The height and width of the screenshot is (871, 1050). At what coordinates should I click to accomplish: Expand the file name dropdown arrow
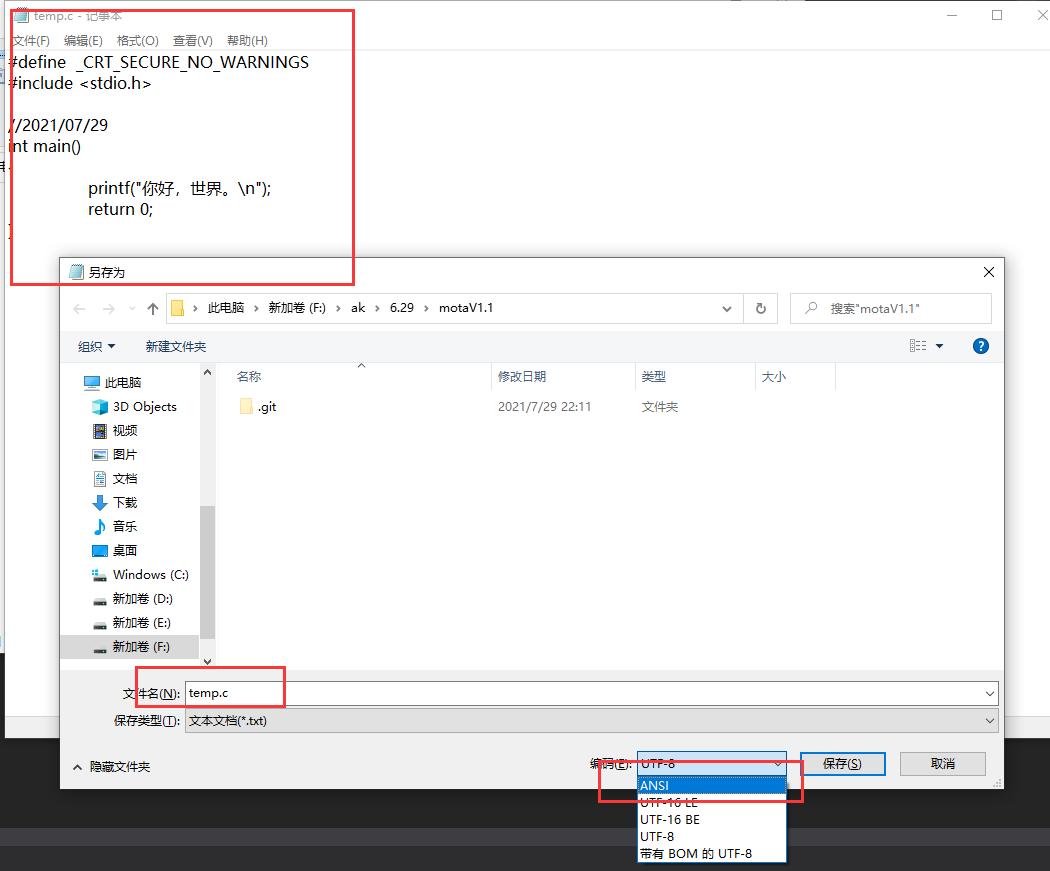[x=990, y=694]
